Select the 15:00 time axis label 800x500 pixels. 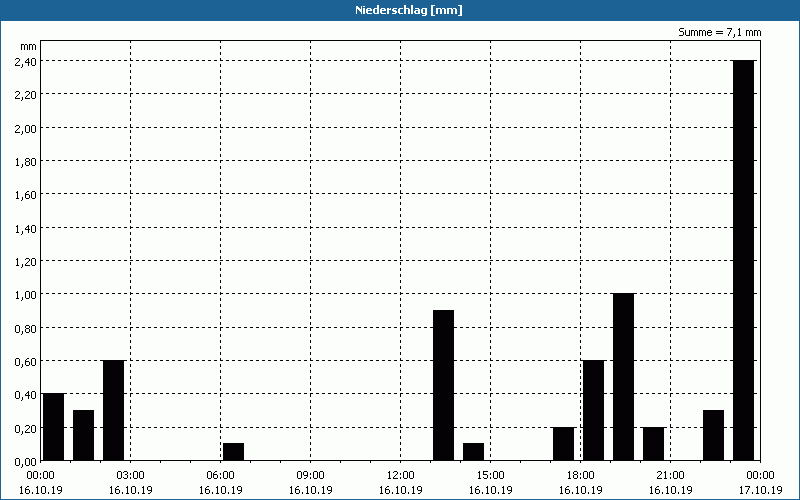[x=490, y=476]
